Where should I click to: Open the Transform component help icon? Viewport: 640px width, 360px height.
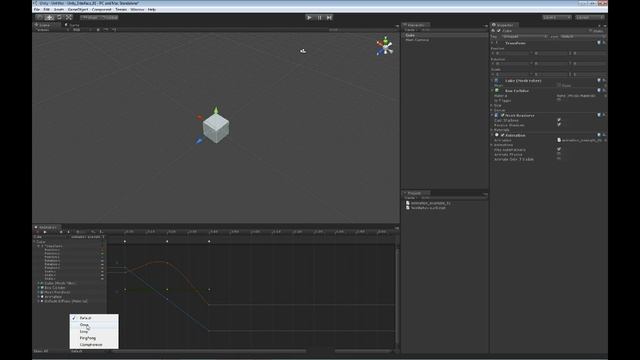click(599, 43)
